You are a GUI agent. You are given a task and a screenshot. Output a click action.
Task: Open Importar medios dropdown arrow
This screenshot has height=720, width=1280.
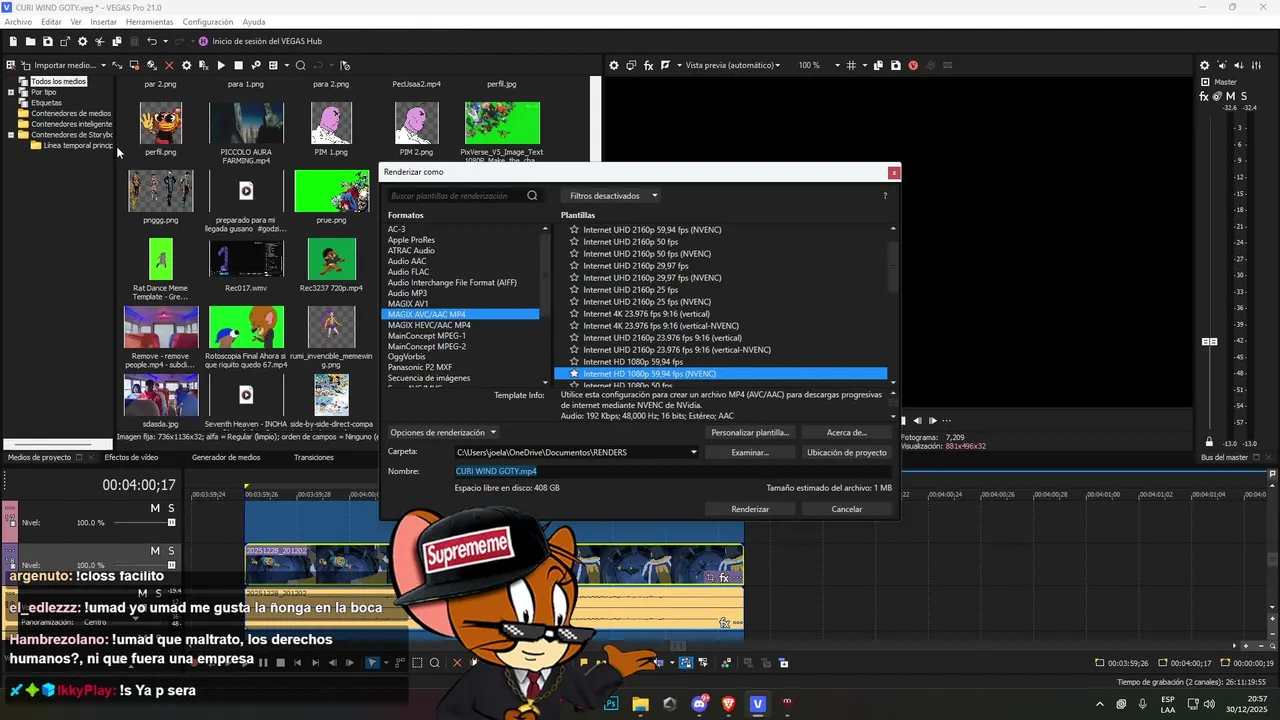coord(103,65)
